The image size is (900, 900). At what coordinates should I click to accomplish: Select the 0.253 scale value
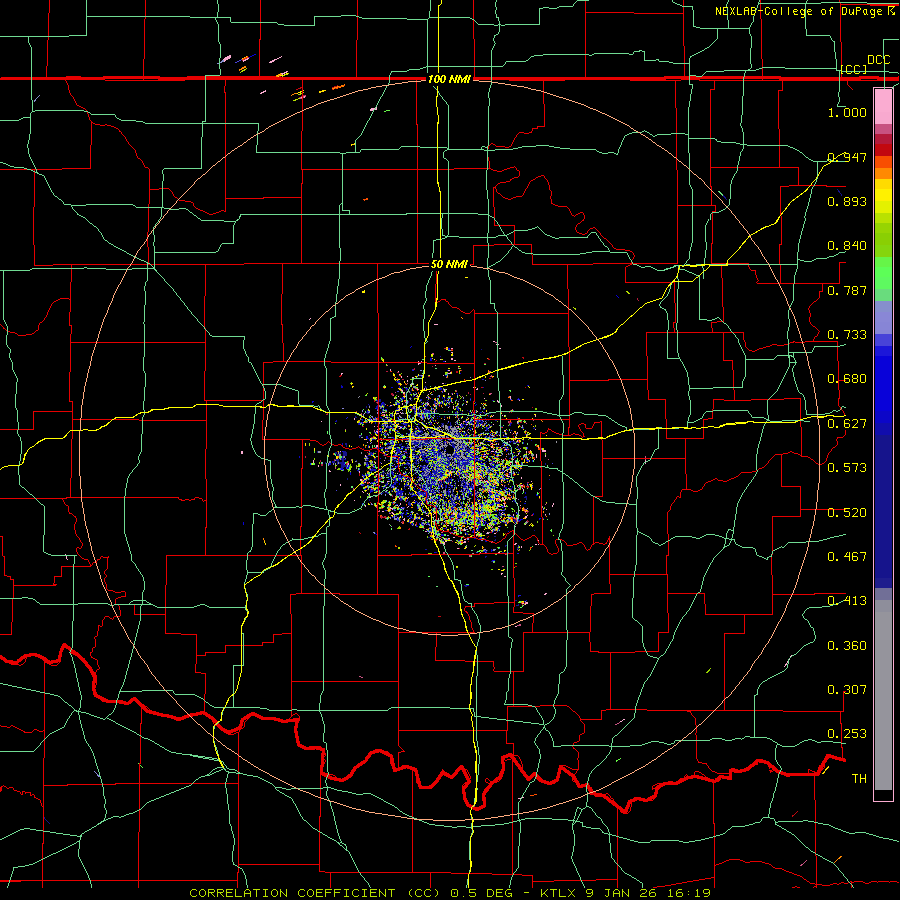tap(847, 734)
